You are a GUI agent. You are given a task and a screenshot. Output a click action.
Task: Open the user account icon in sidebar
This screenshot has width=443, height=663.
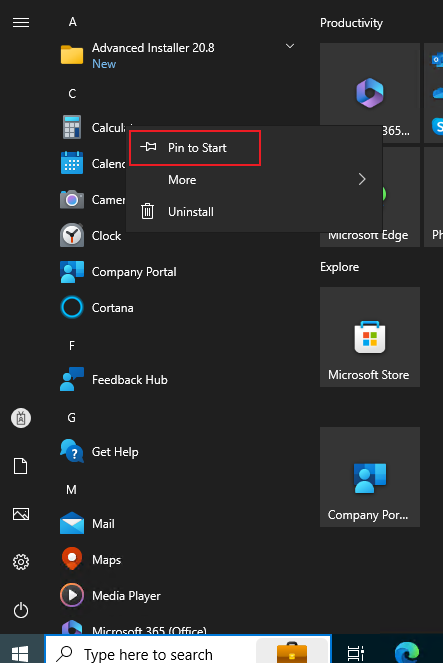tap(21, 418)
